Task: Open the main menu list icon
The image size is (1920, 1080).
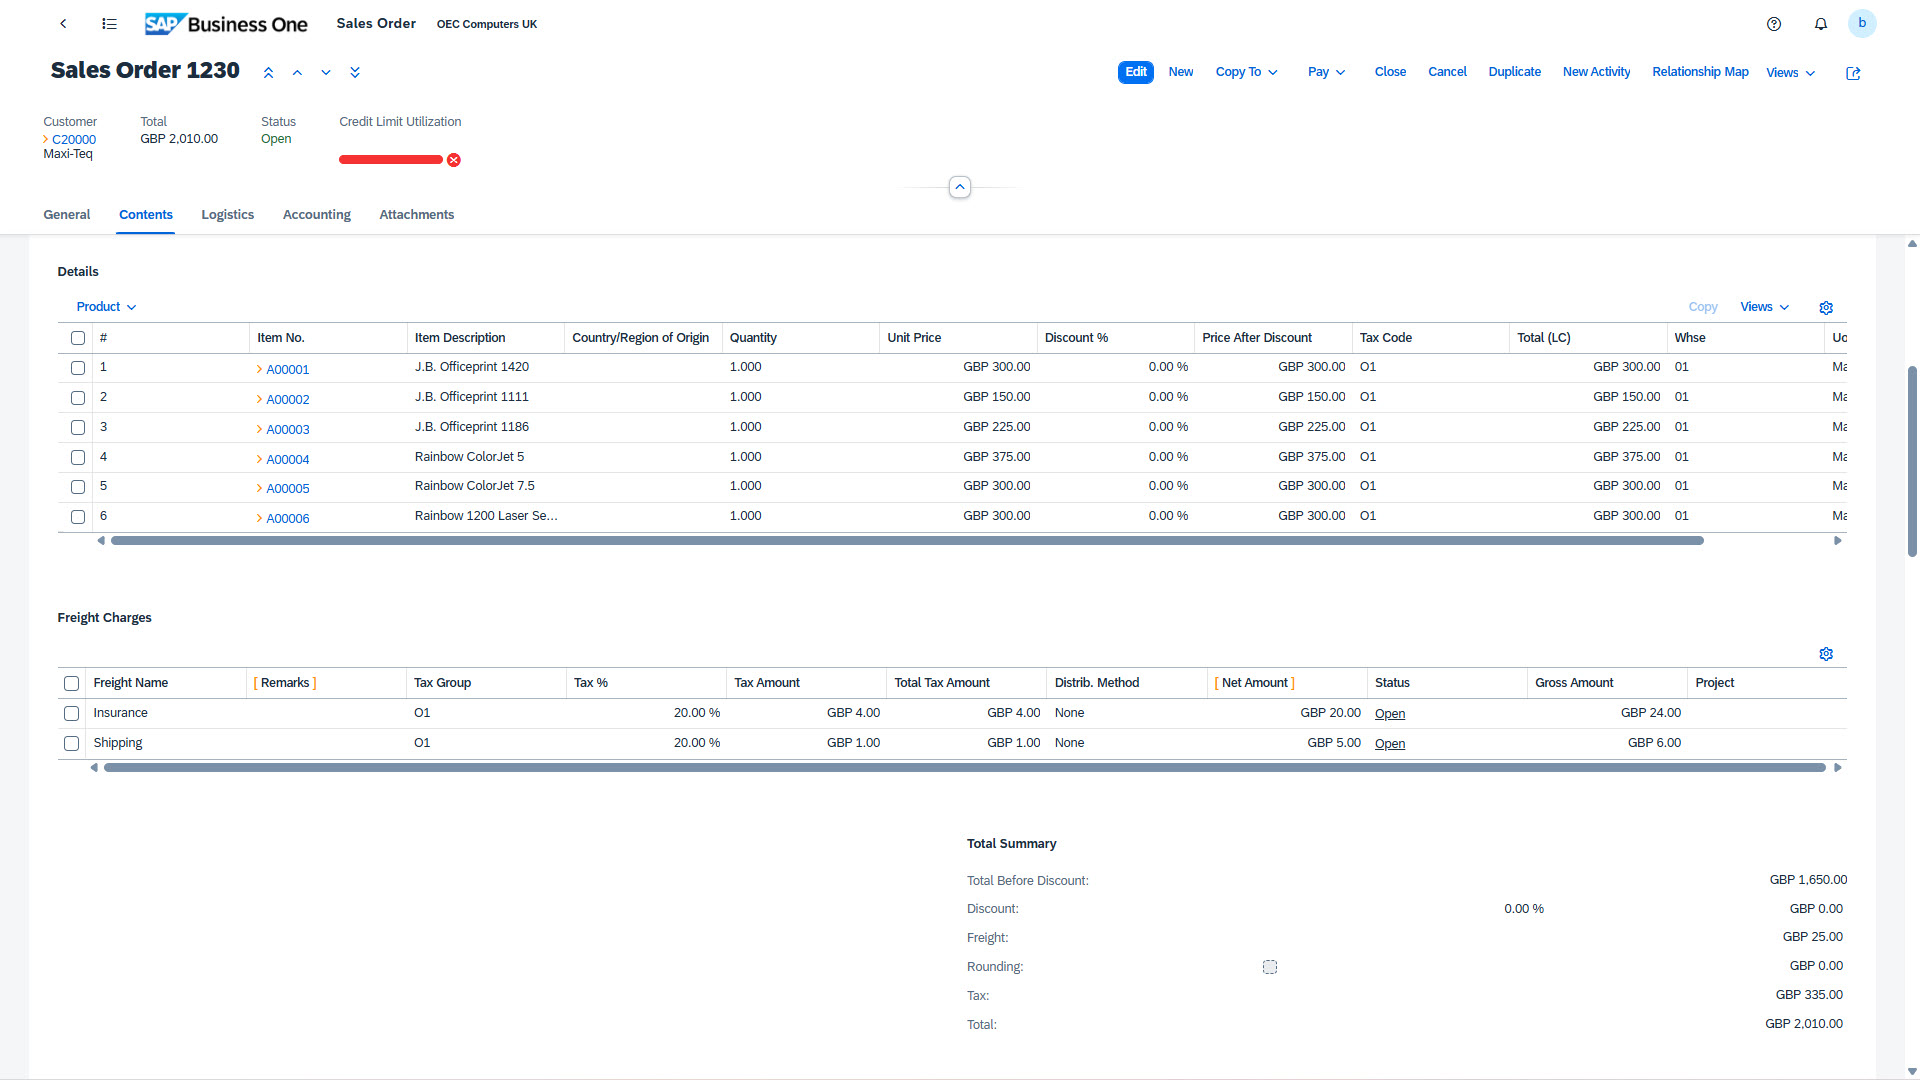Action: click(109, 23)
